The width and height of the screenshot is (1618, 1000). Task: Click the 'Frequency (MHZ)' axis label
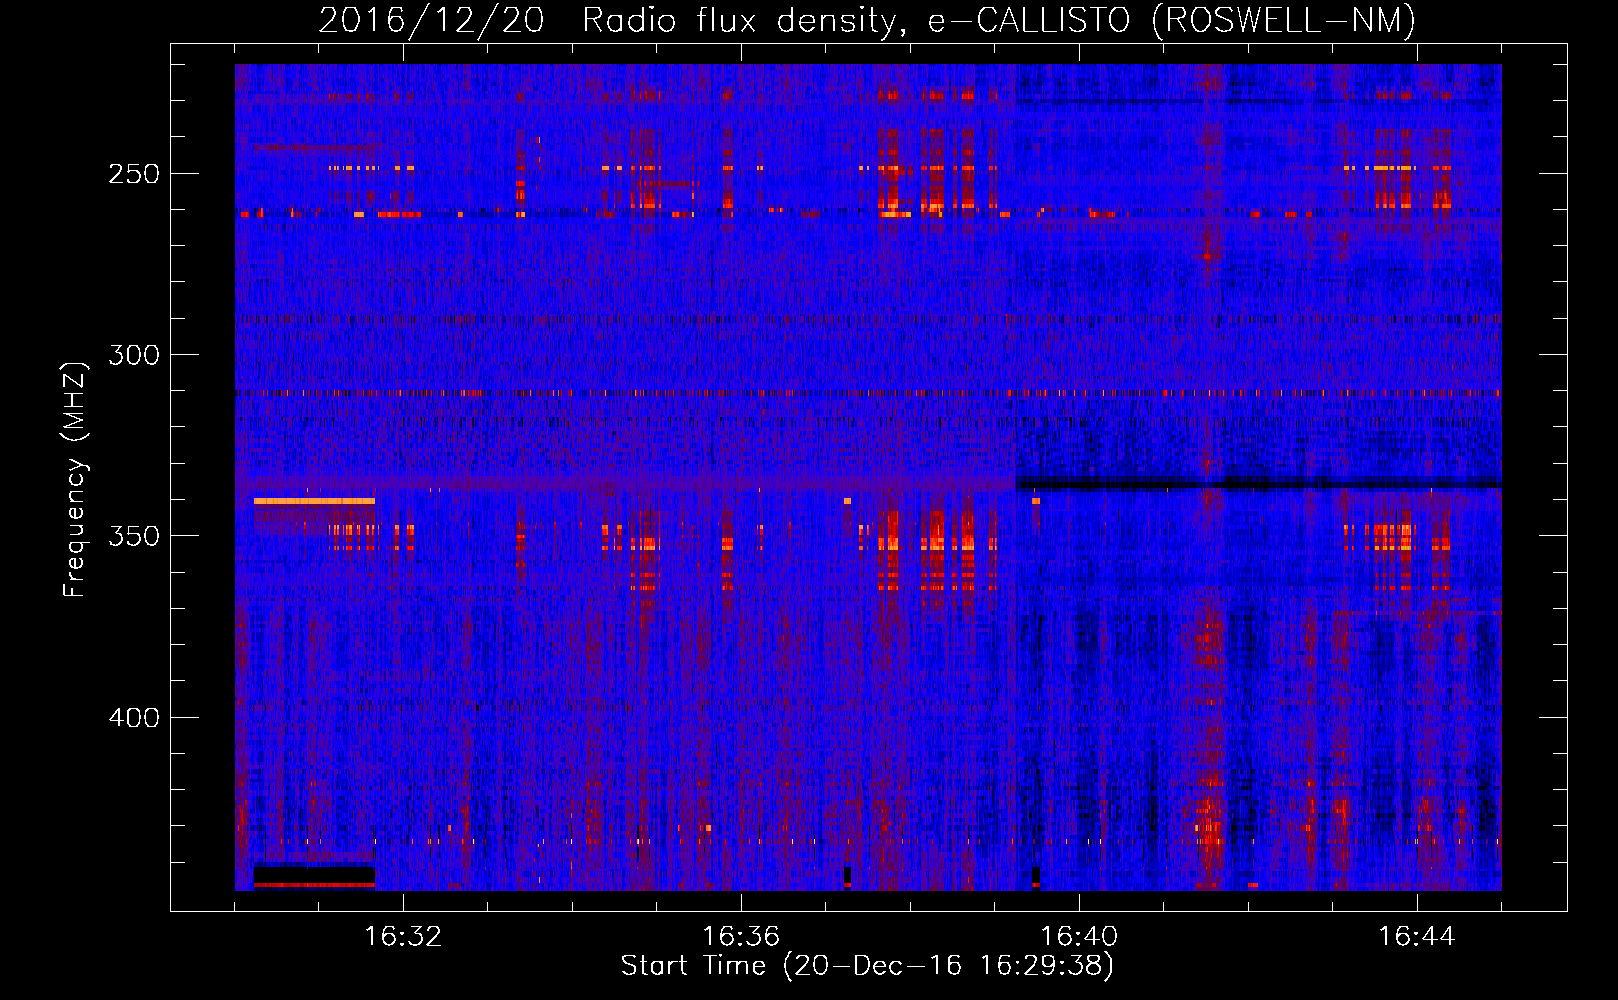75,479
